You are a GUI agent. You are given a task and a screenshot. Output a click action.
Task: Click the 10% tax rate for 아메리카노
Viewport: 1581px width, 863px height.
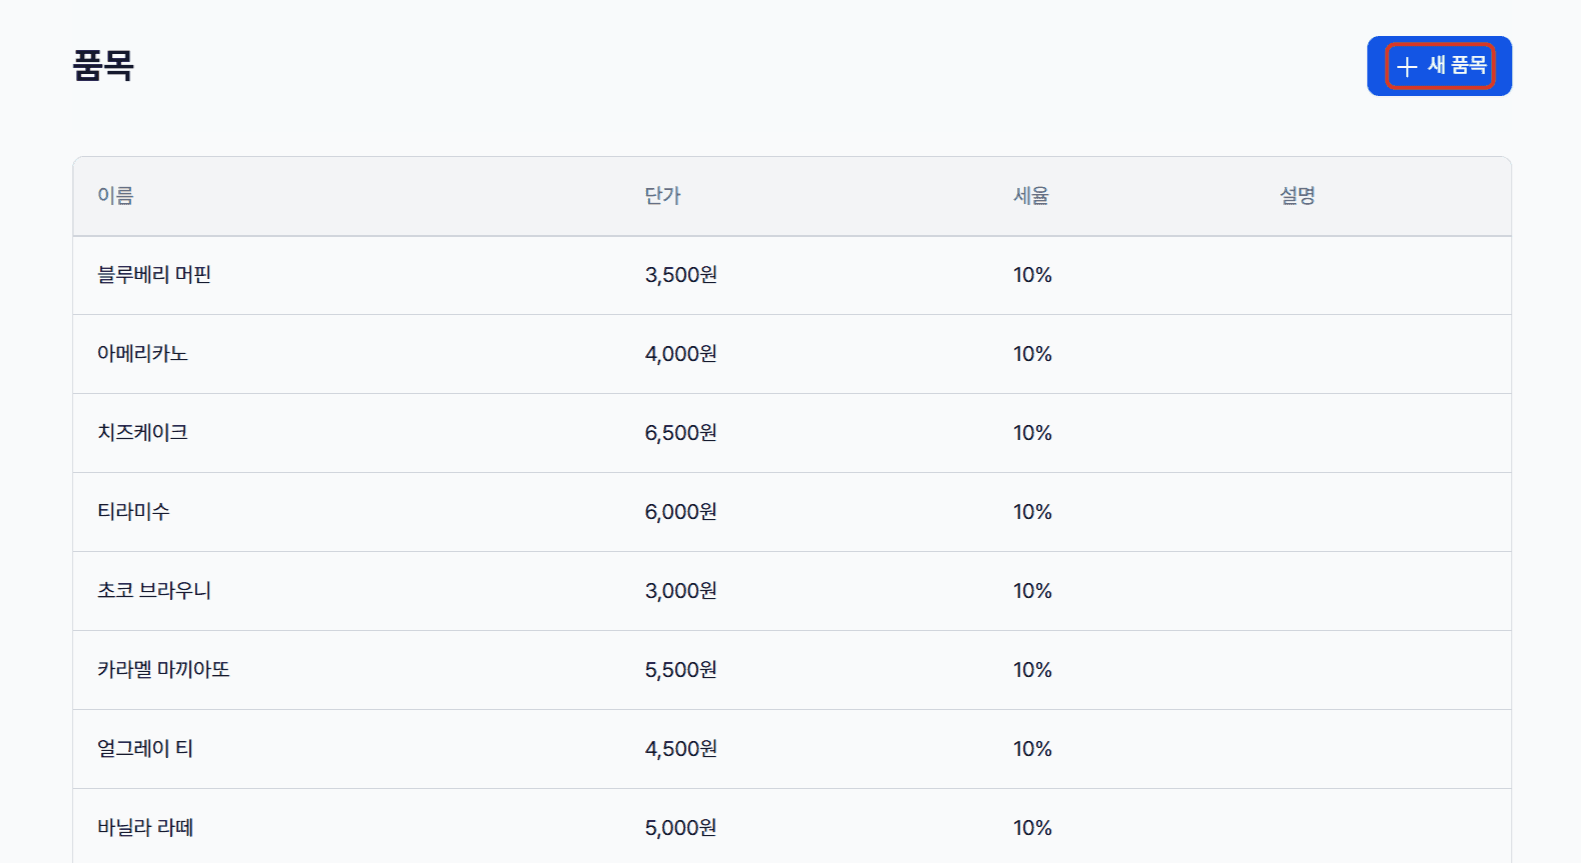pyautogui.click(x=1032, y=354)
